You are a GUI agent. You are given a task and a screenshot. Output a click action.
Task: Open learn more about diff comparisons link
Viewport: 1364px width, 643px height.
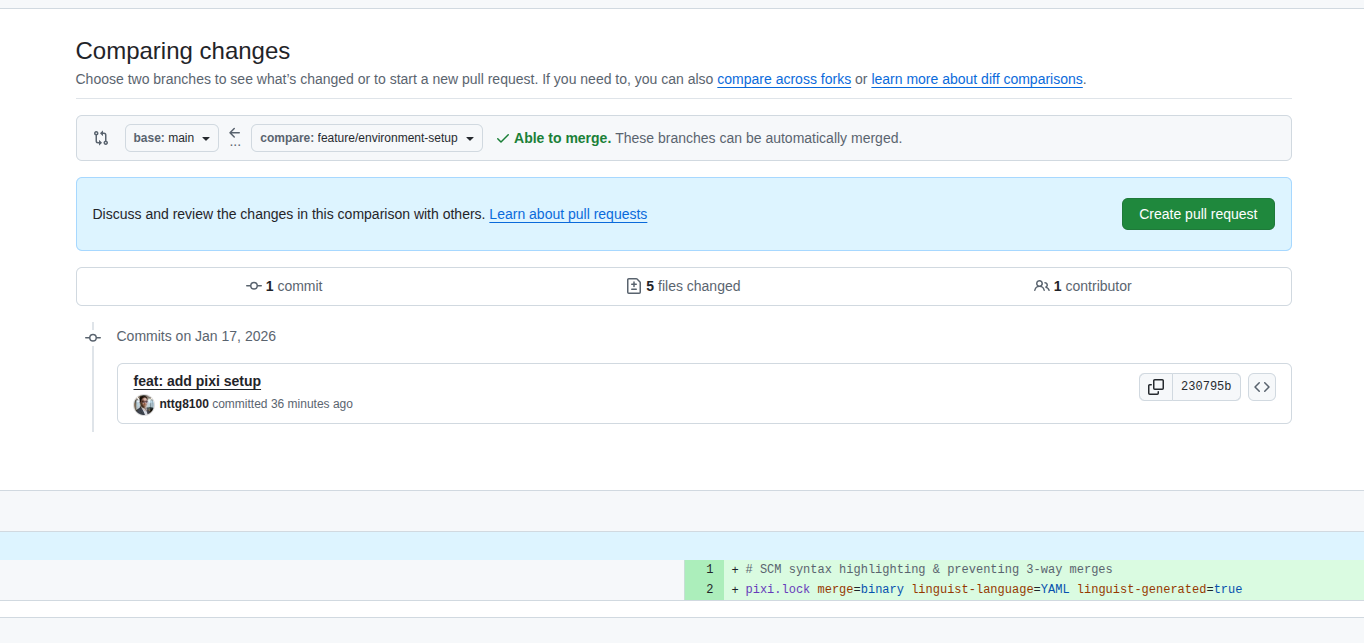coord(976,79)
